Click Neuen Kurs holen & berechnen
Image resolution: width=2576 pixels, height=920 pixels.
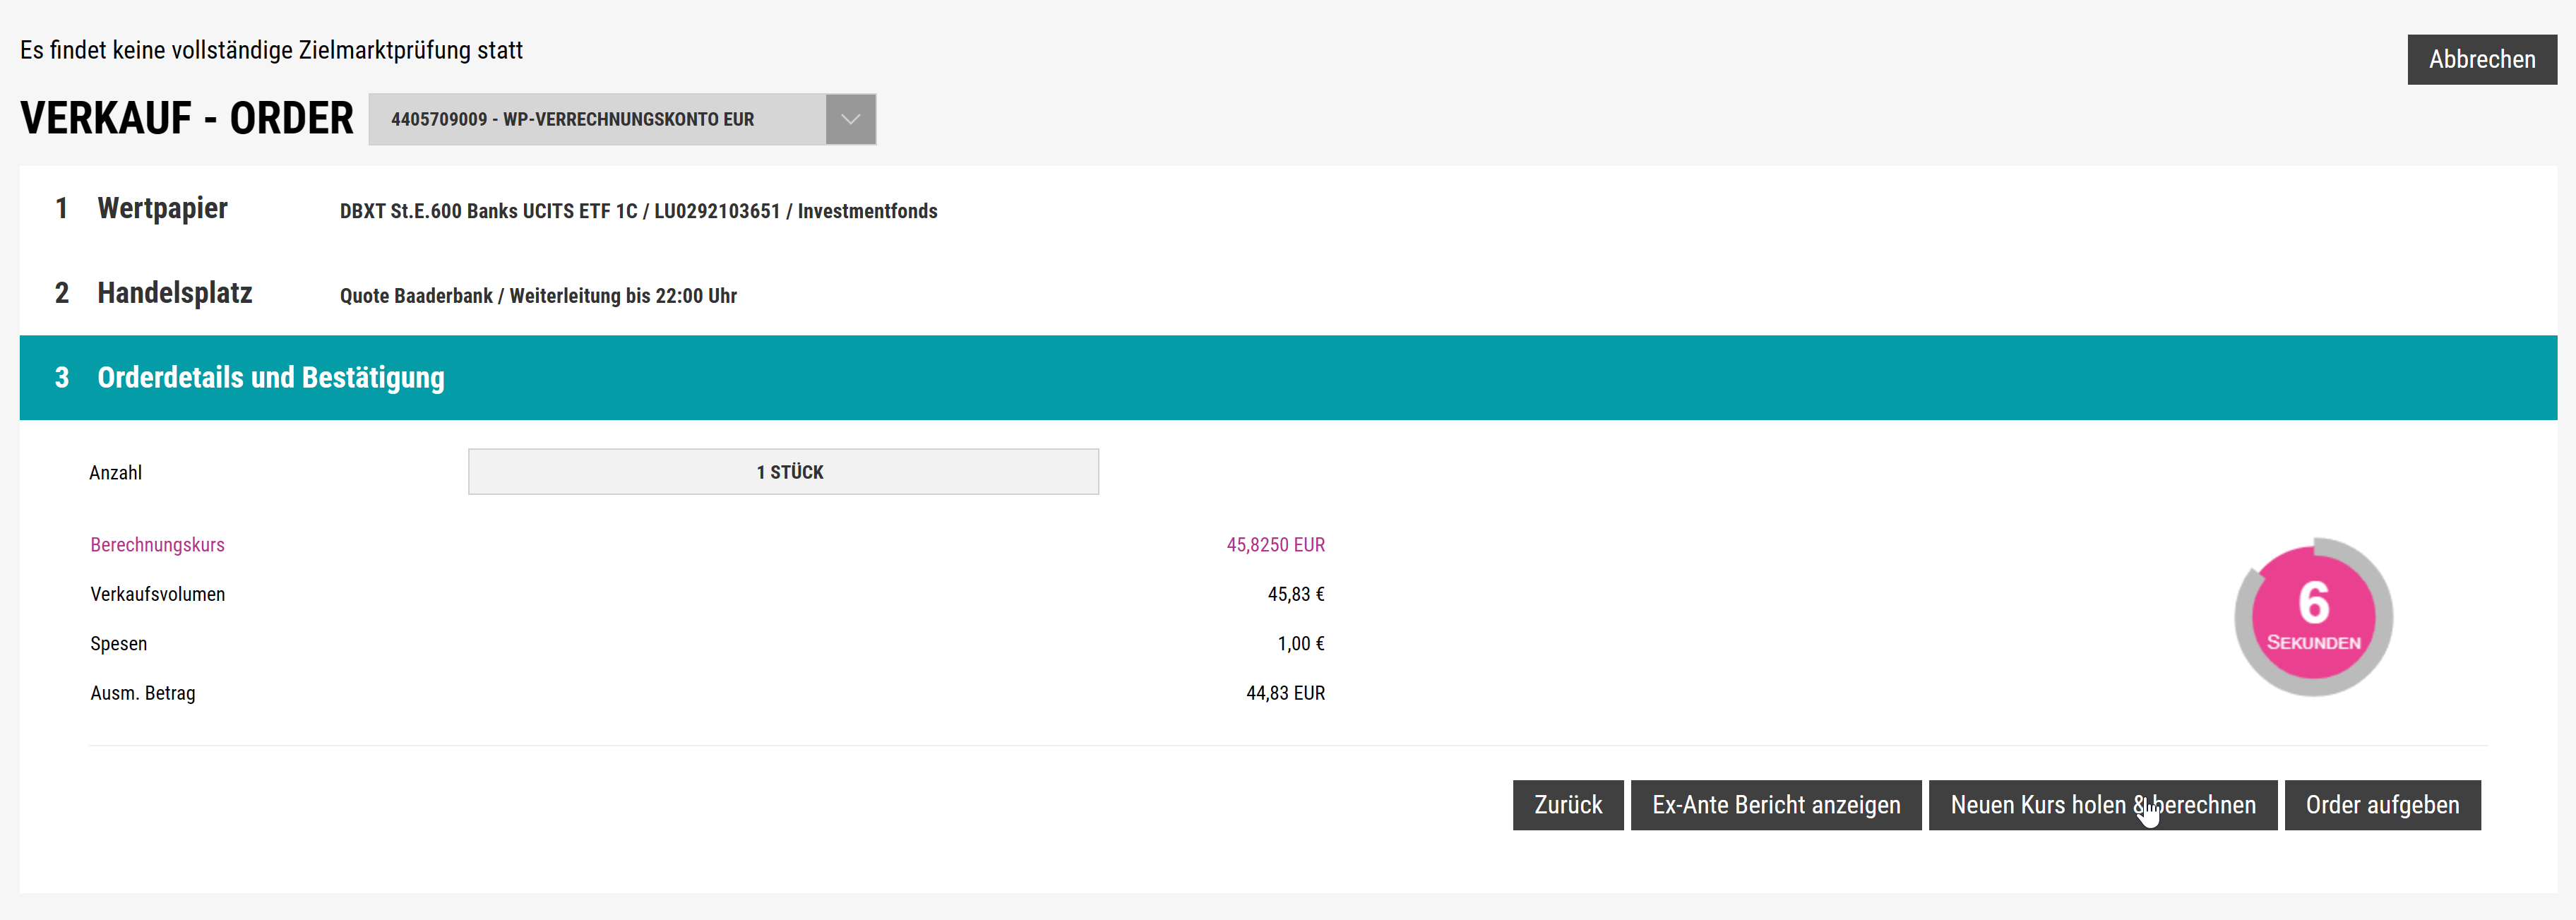coord(2102,805)
